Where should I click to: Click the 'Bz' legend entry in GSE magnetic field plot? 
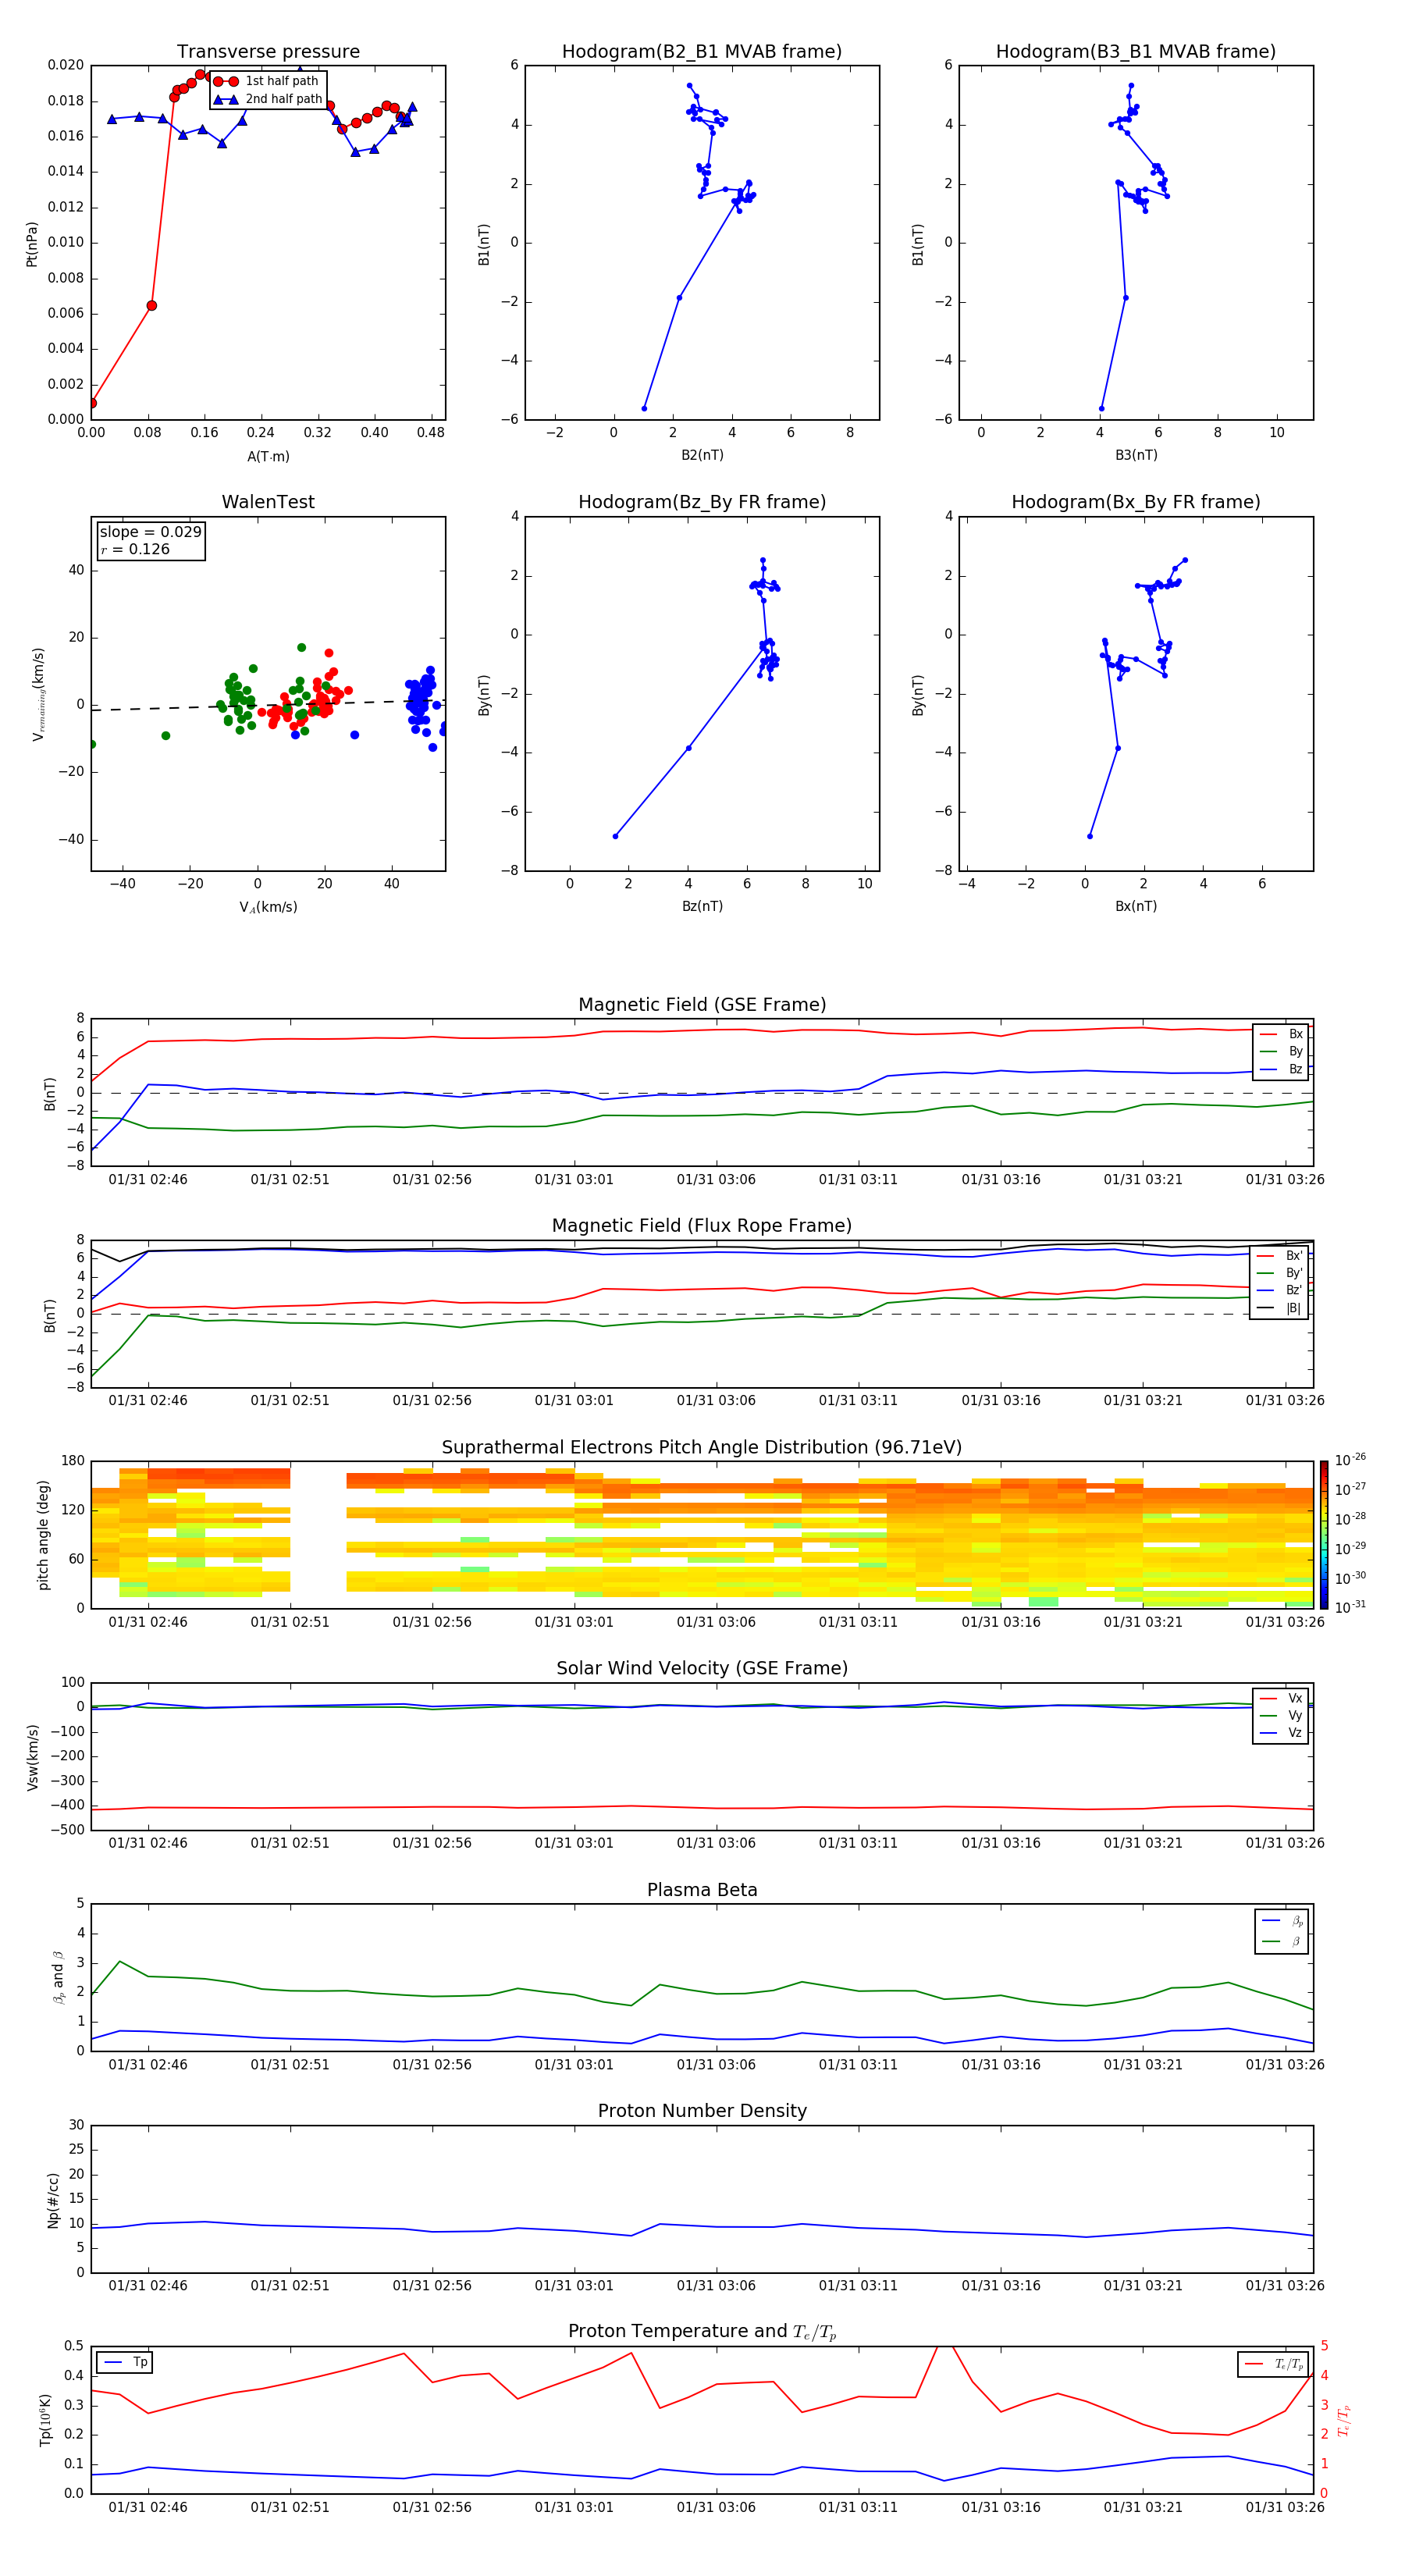[x=1281, y=1069]
